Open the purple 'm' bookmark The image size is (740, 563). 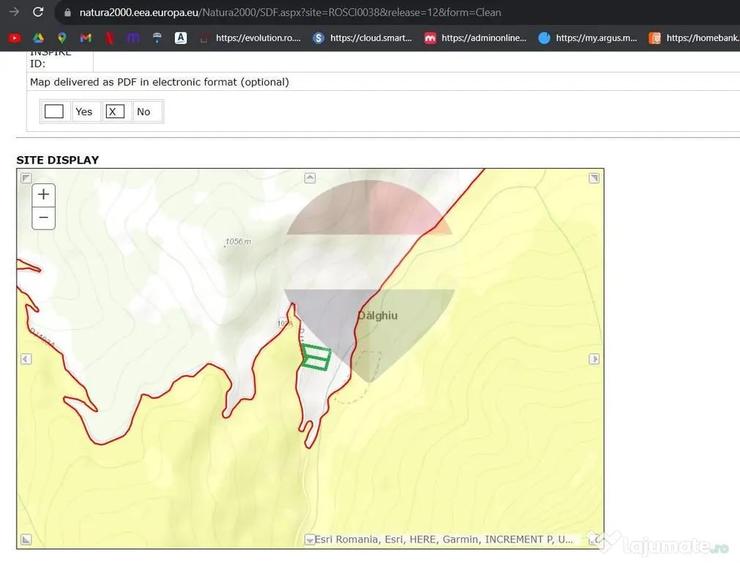coord(133,38)
